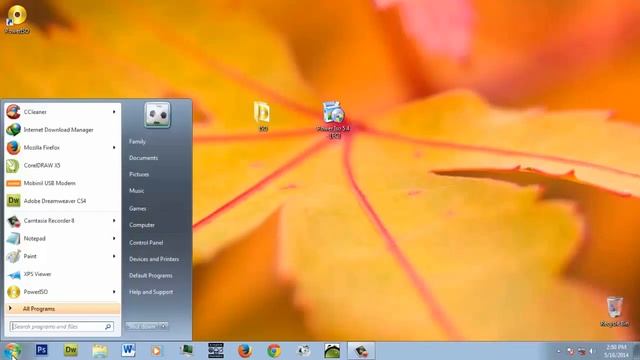Viewport: 640px width, 360px height.
Task: Click the search magnifier icon in Start menu
Action: 108,327
